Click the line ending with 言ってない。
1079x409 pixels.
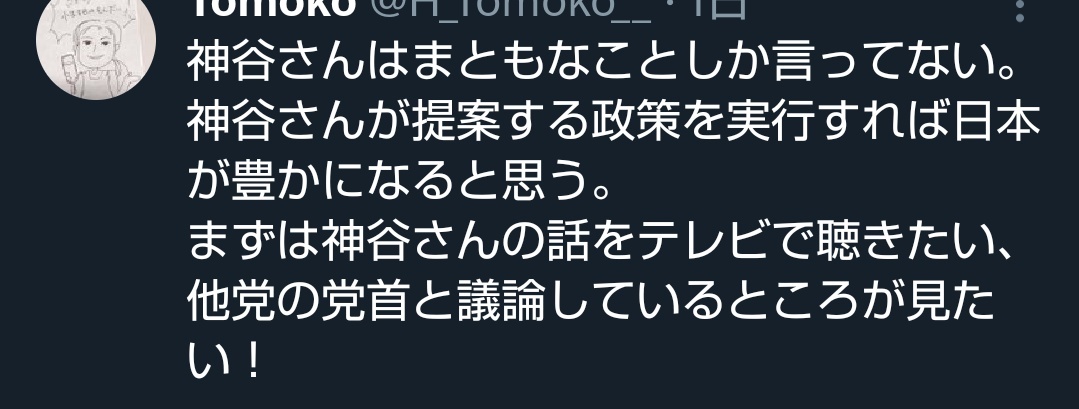click(603, 63)
